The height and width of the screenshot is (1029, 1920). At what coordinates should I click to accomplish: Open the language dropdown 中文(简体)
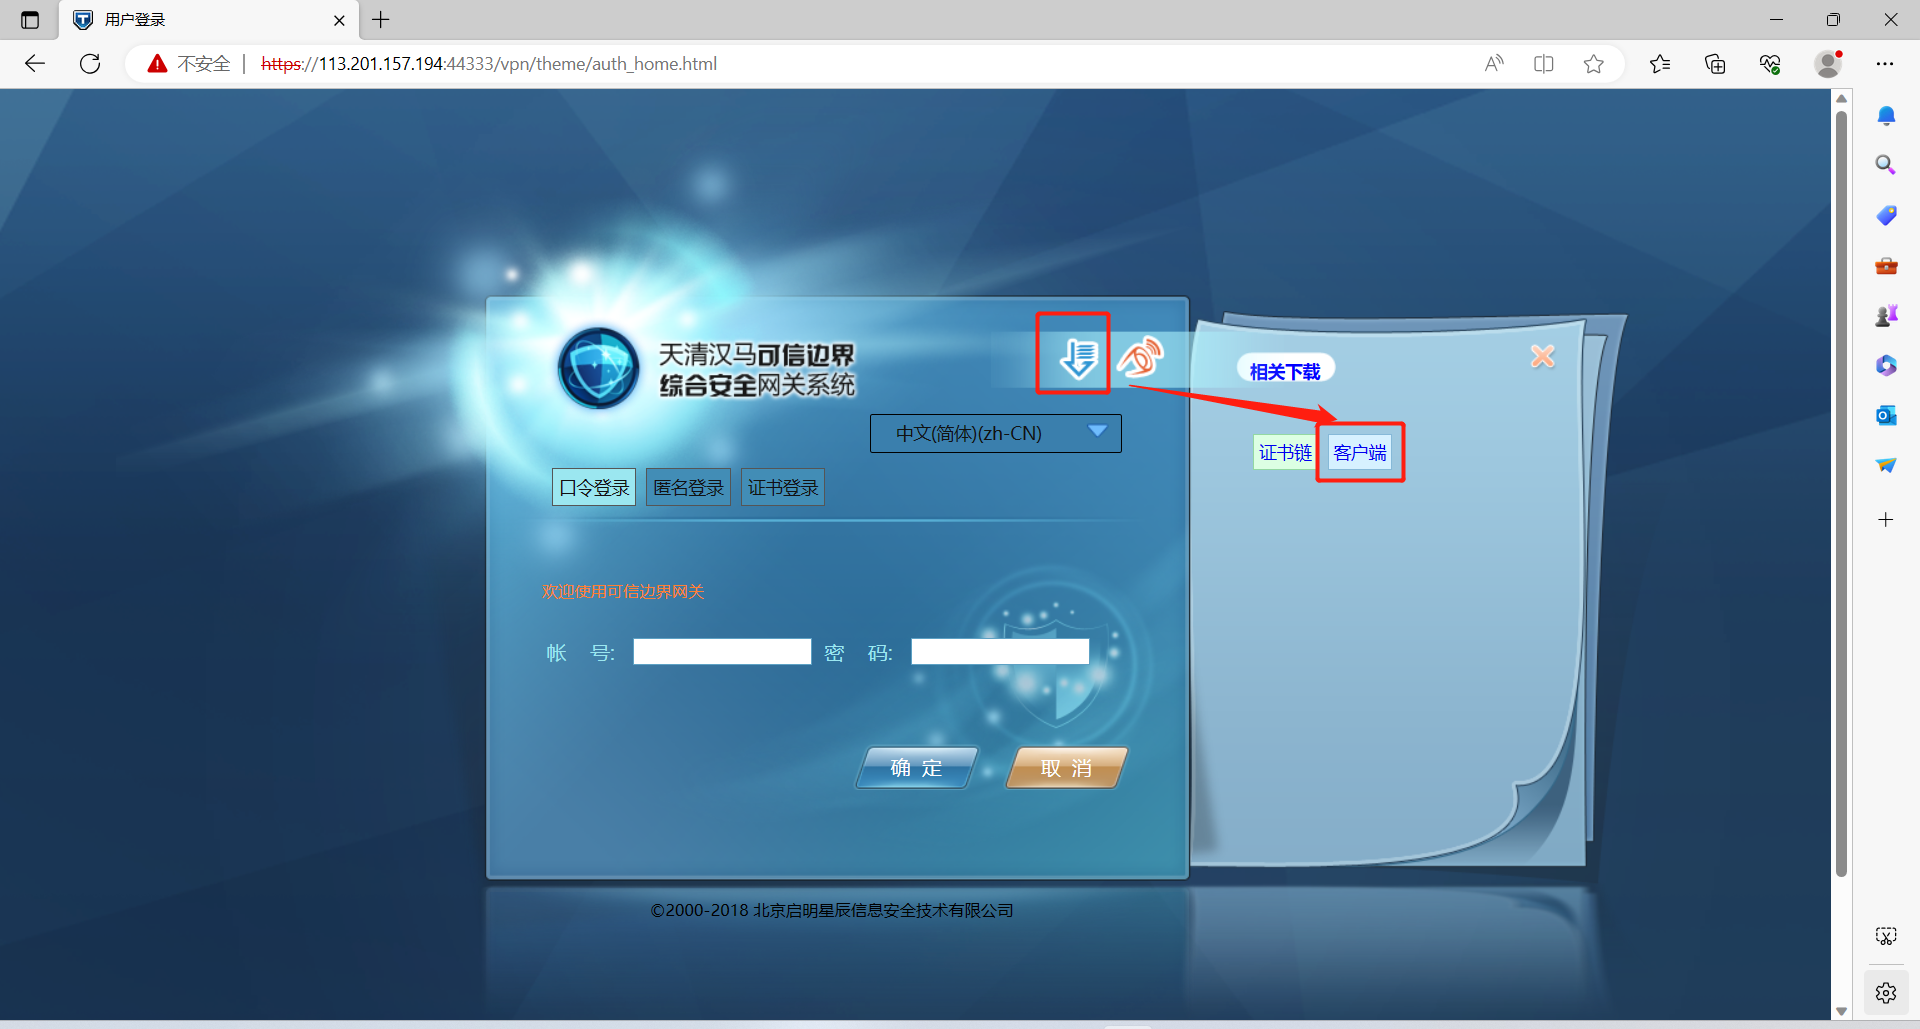(995, 433)
